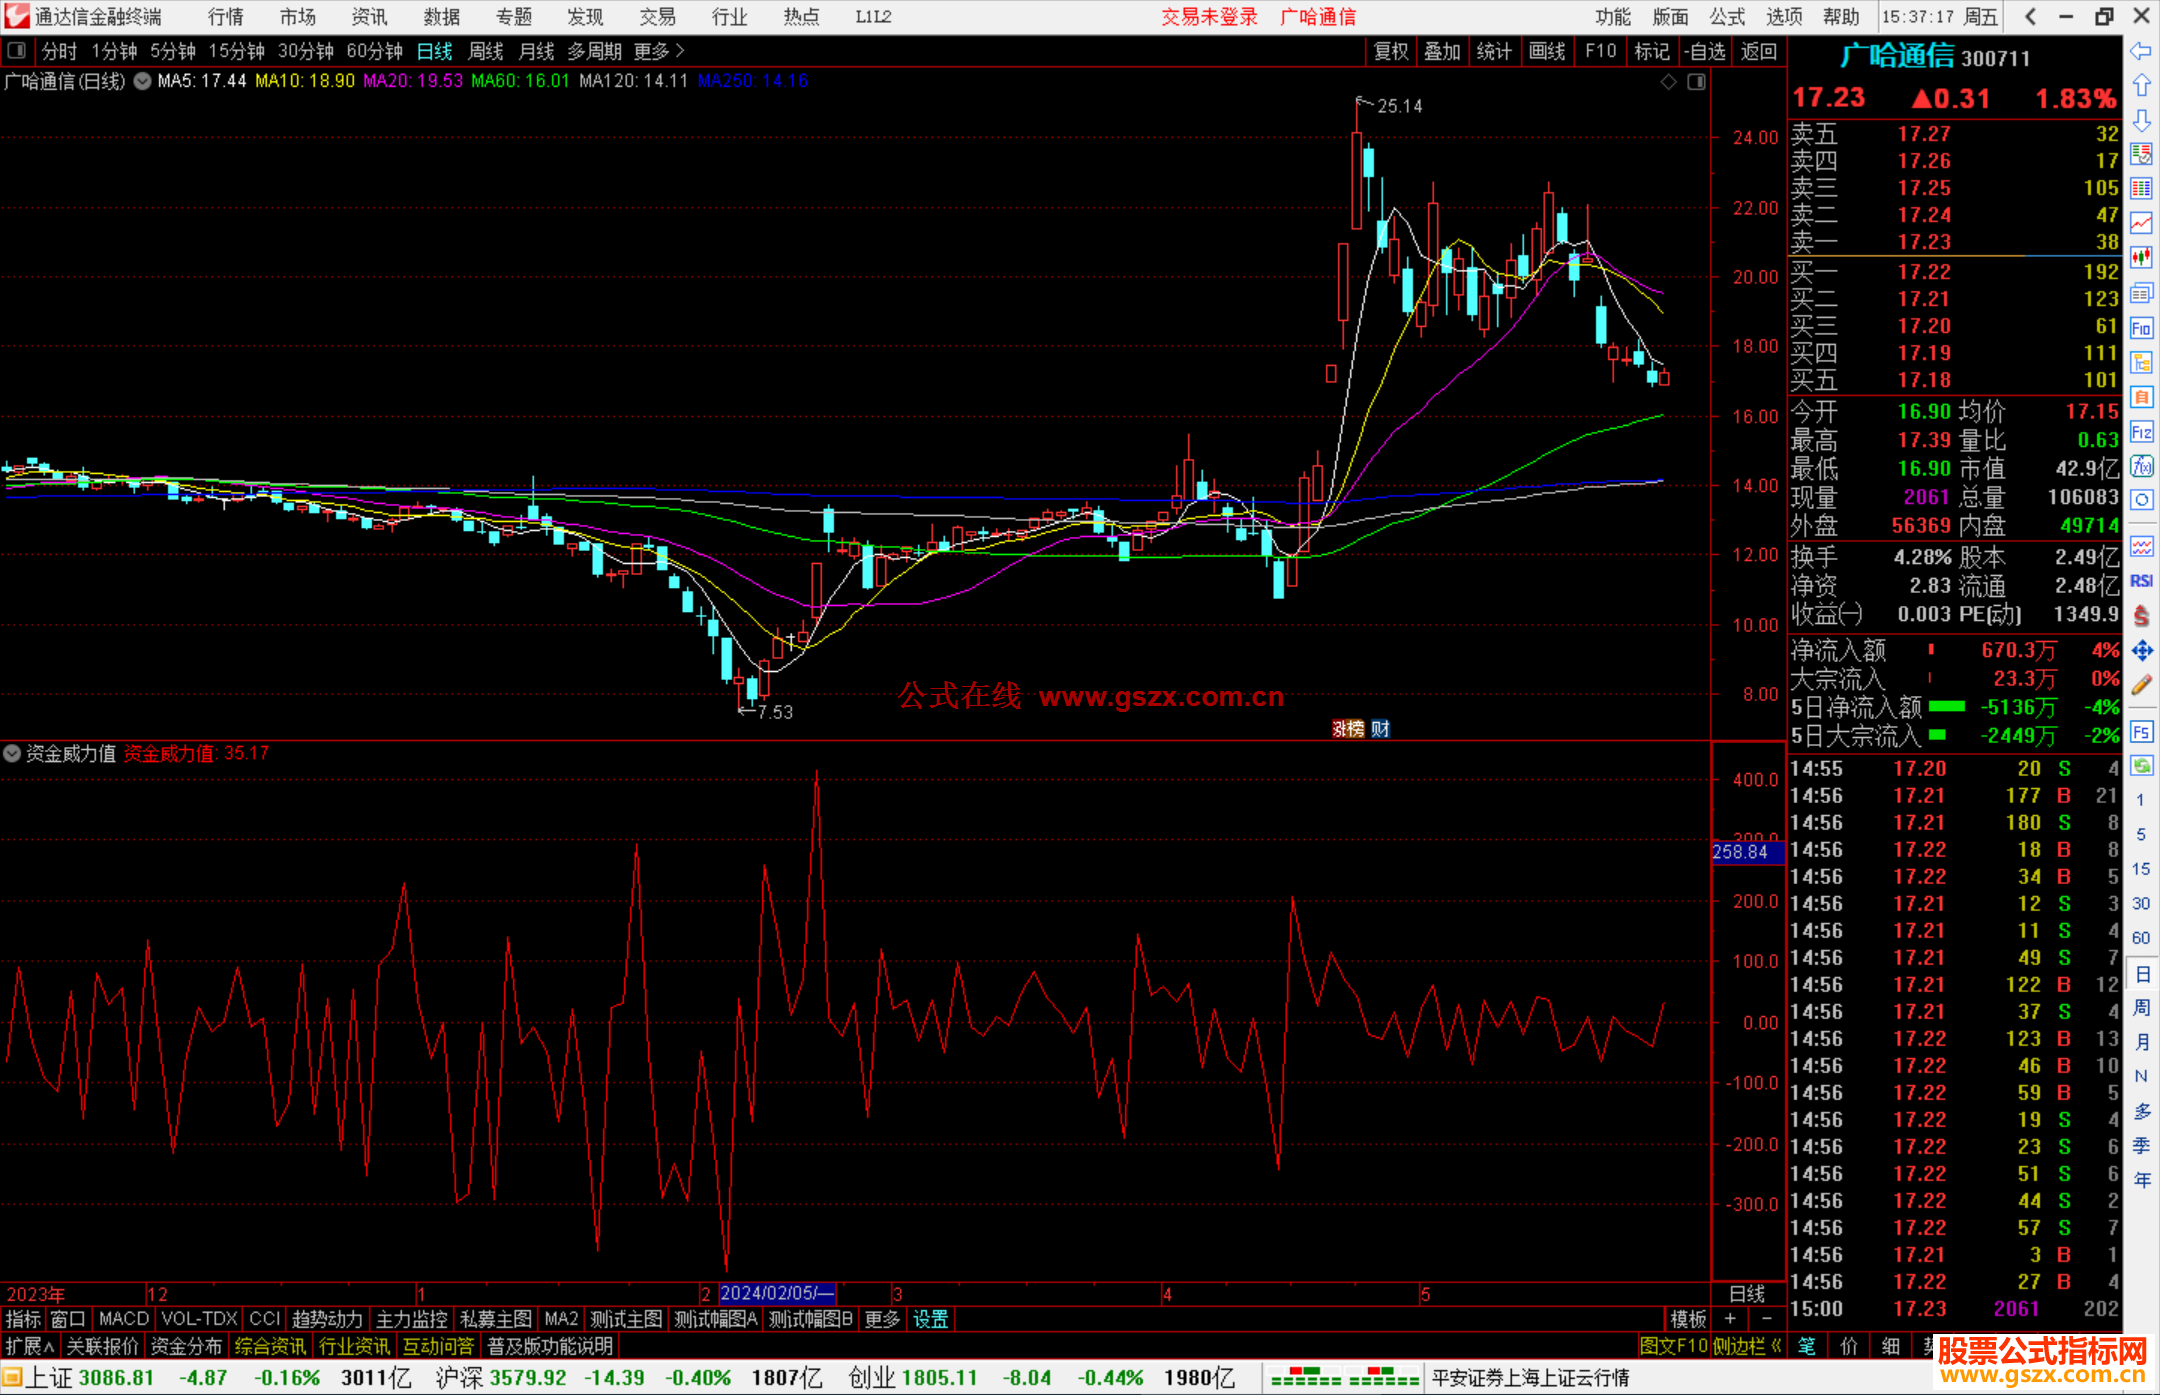Toggle the 资金威力值 indicator round button
Screen dimensions: 2160x1395
[x=12, y=753]
